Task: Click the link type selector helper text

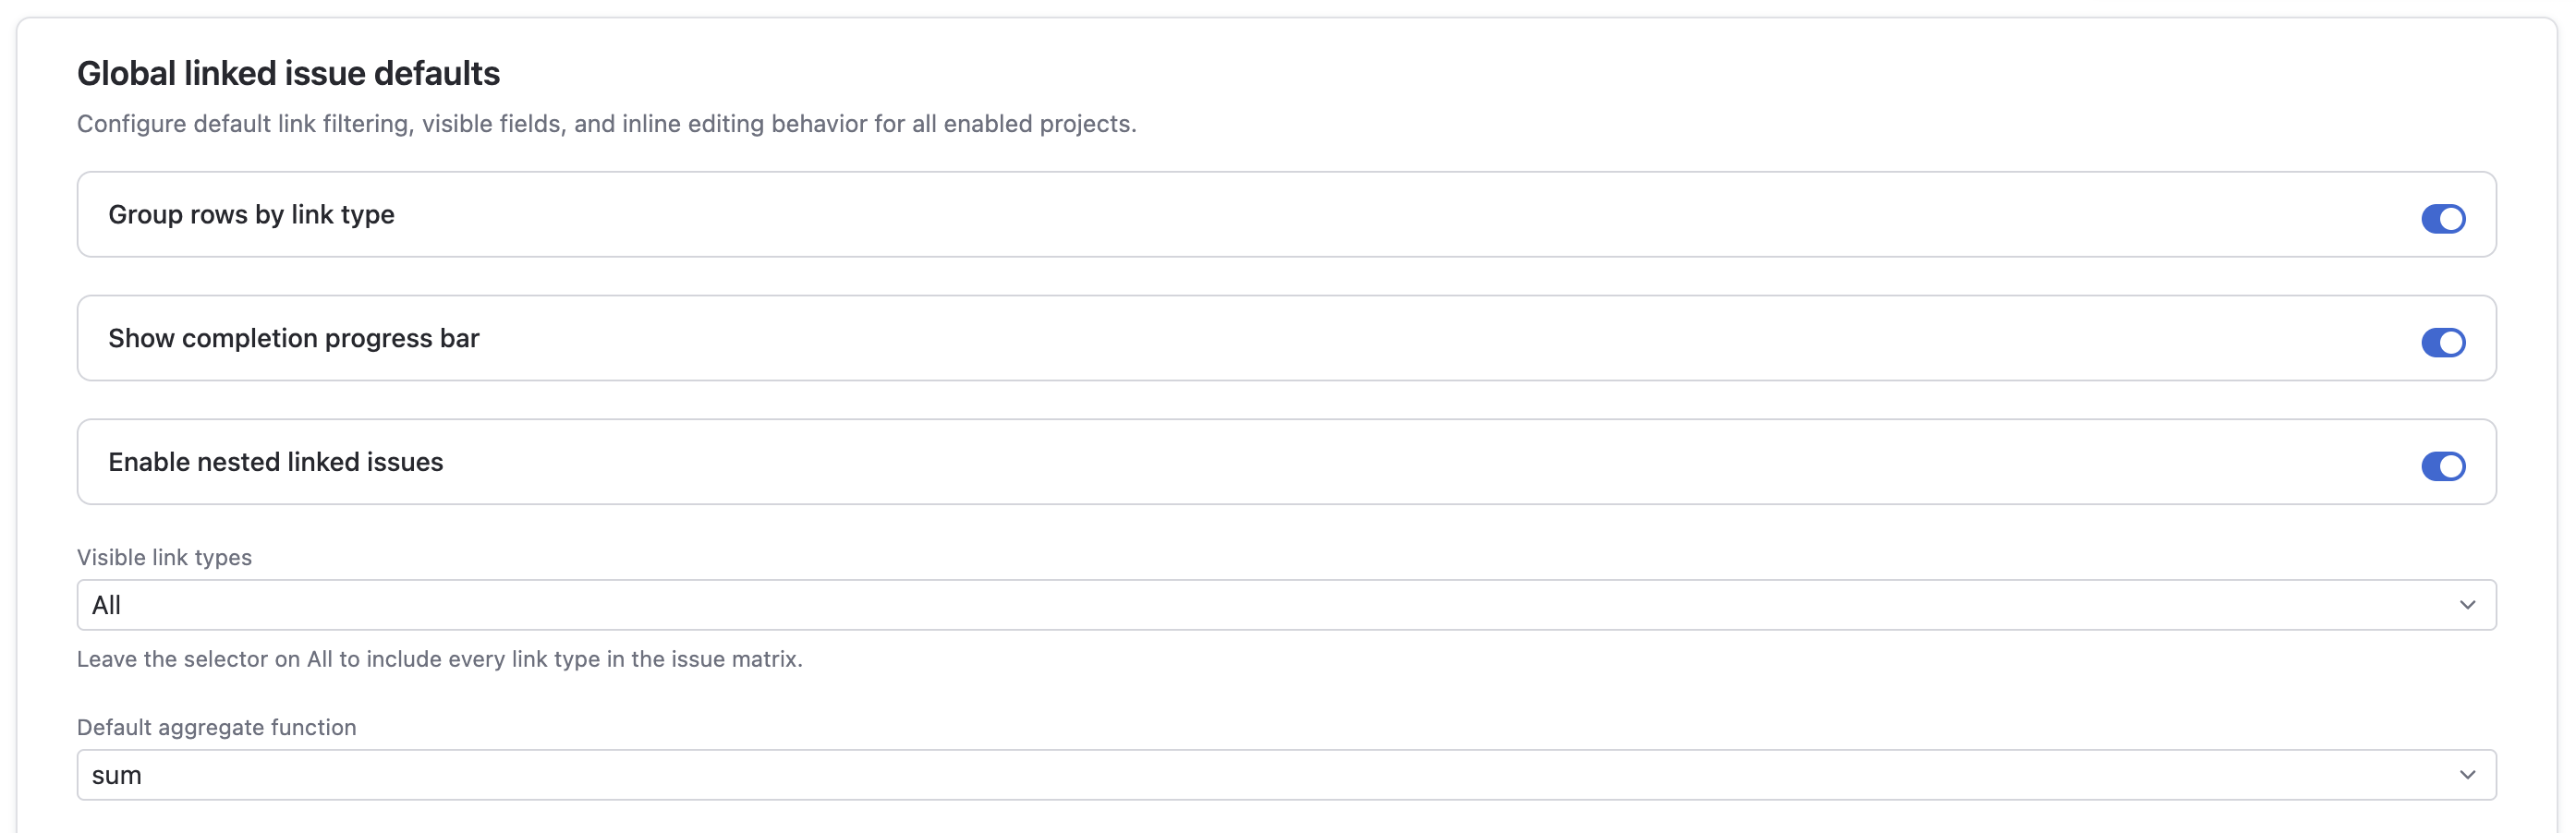Action: 440,659
